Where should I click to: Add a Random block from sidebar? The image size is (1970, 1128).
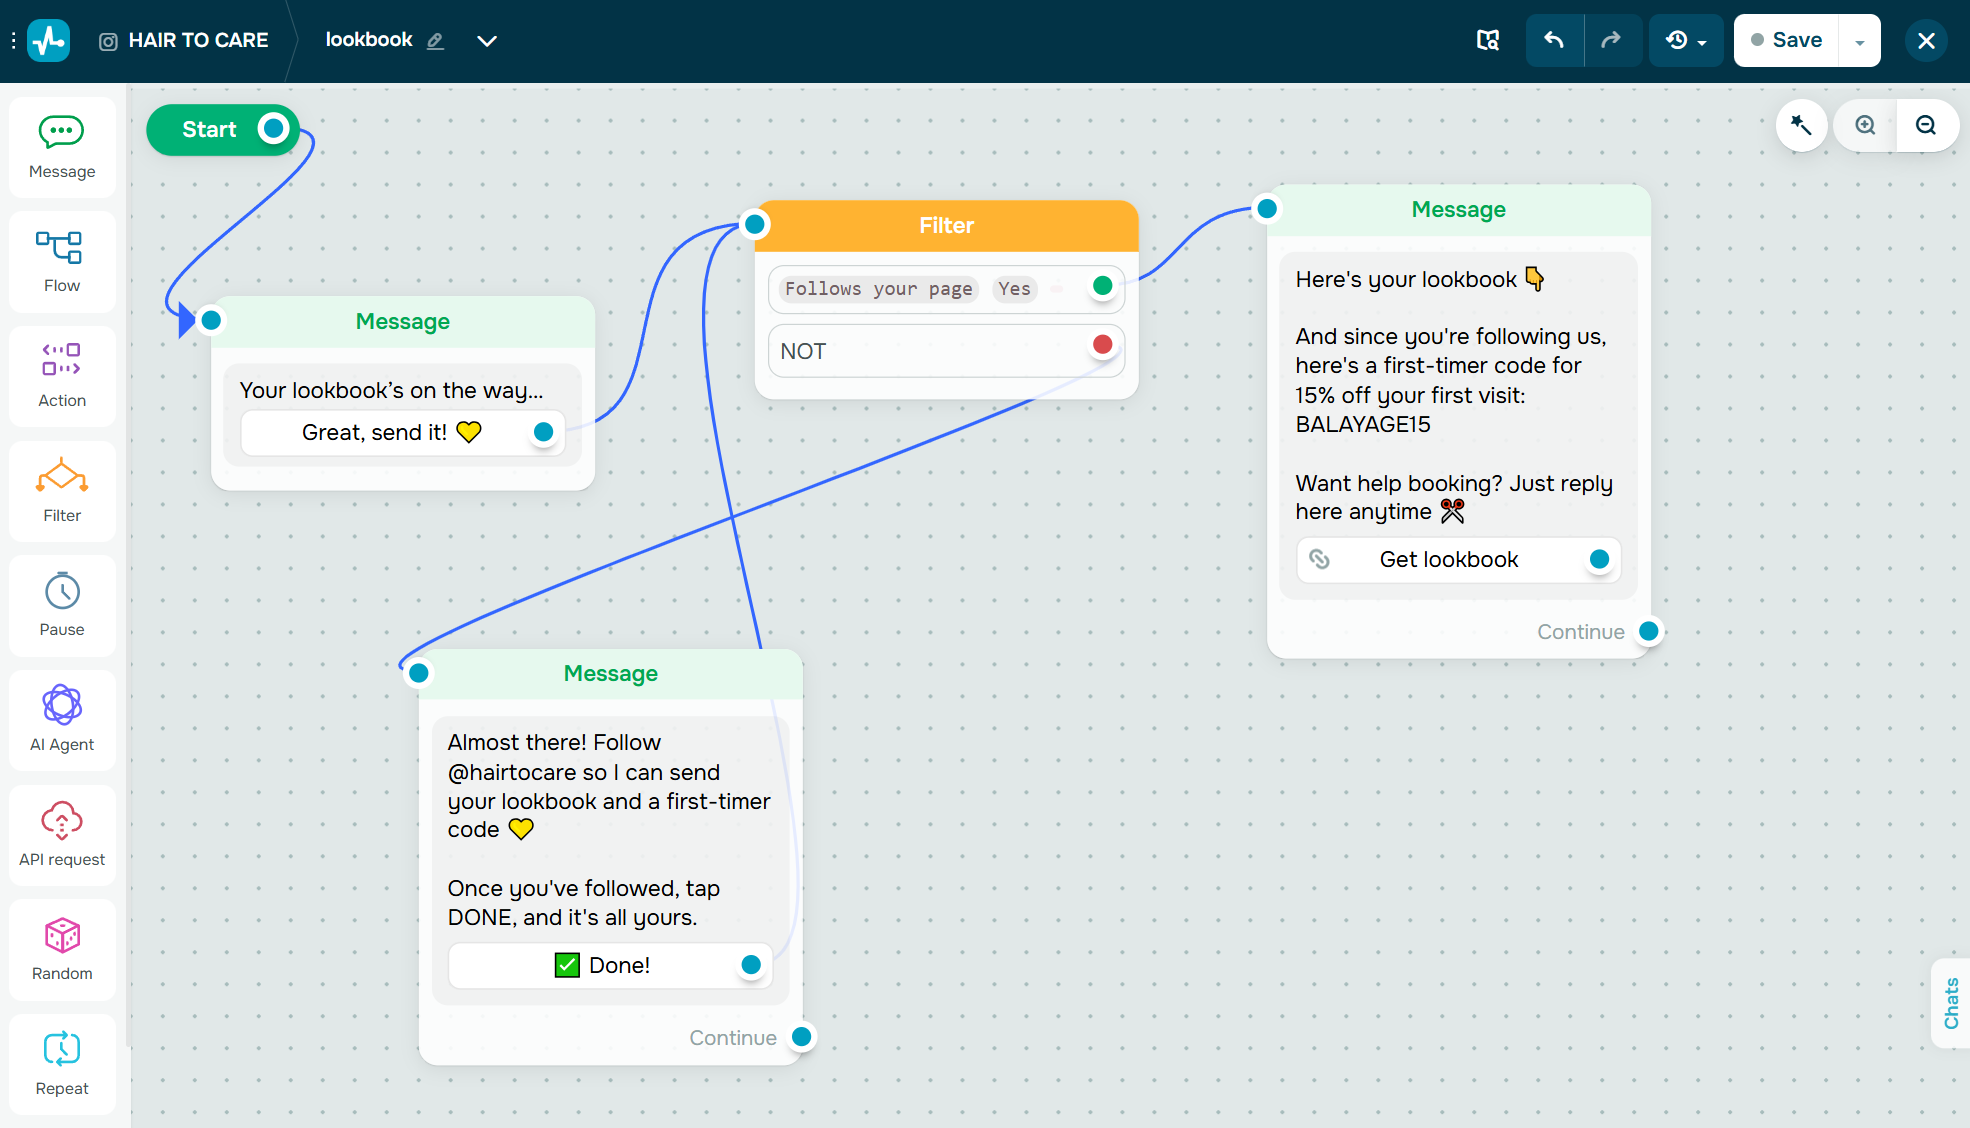coord(62,949)
